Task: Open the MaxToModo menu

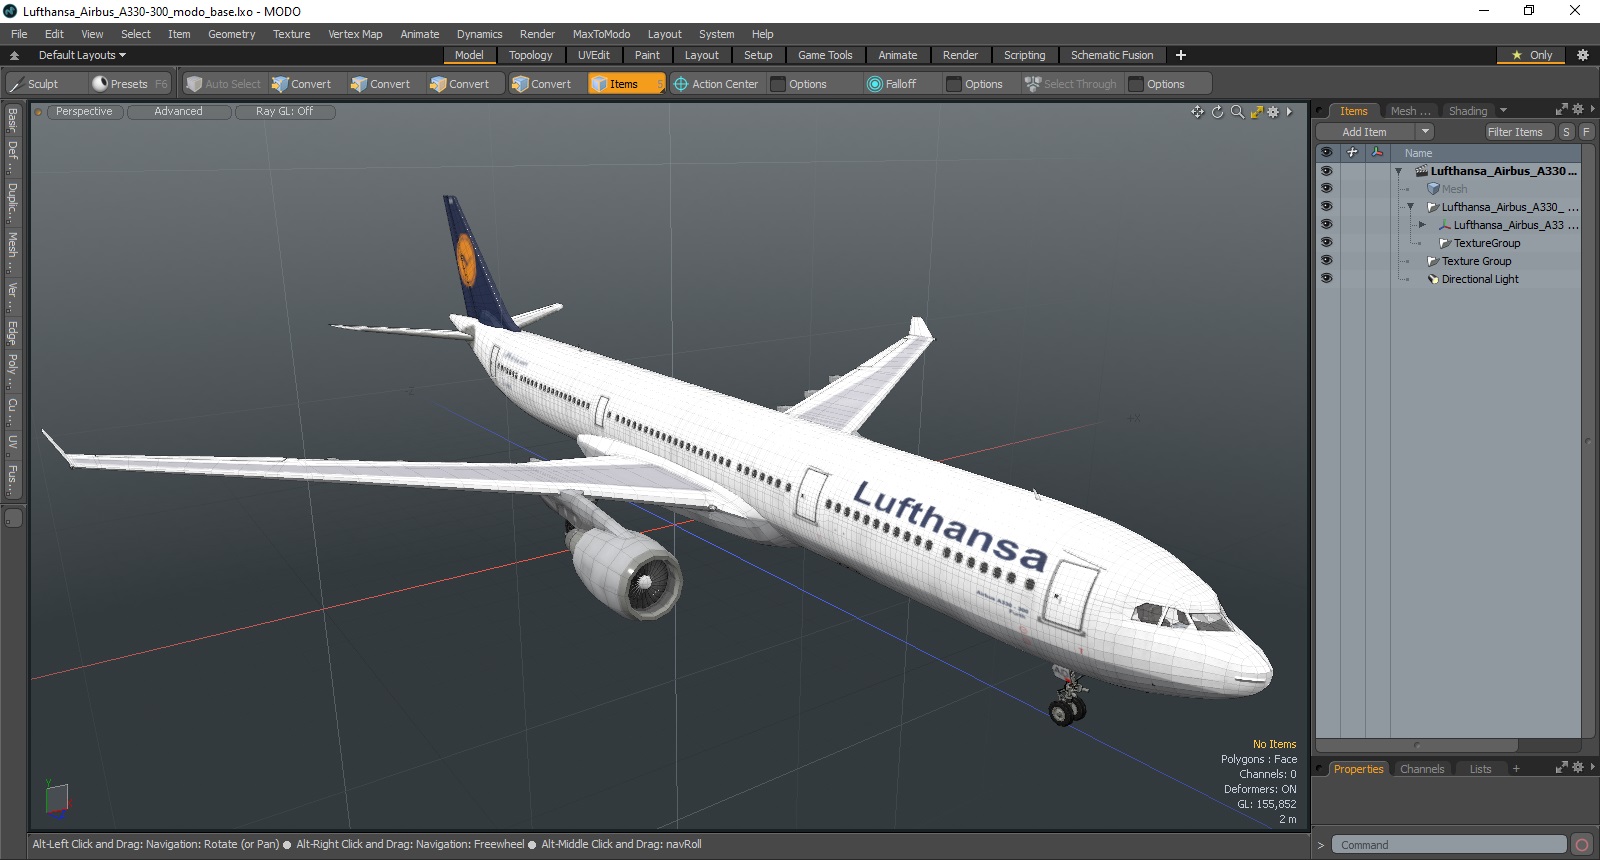Action: [601, 34]
